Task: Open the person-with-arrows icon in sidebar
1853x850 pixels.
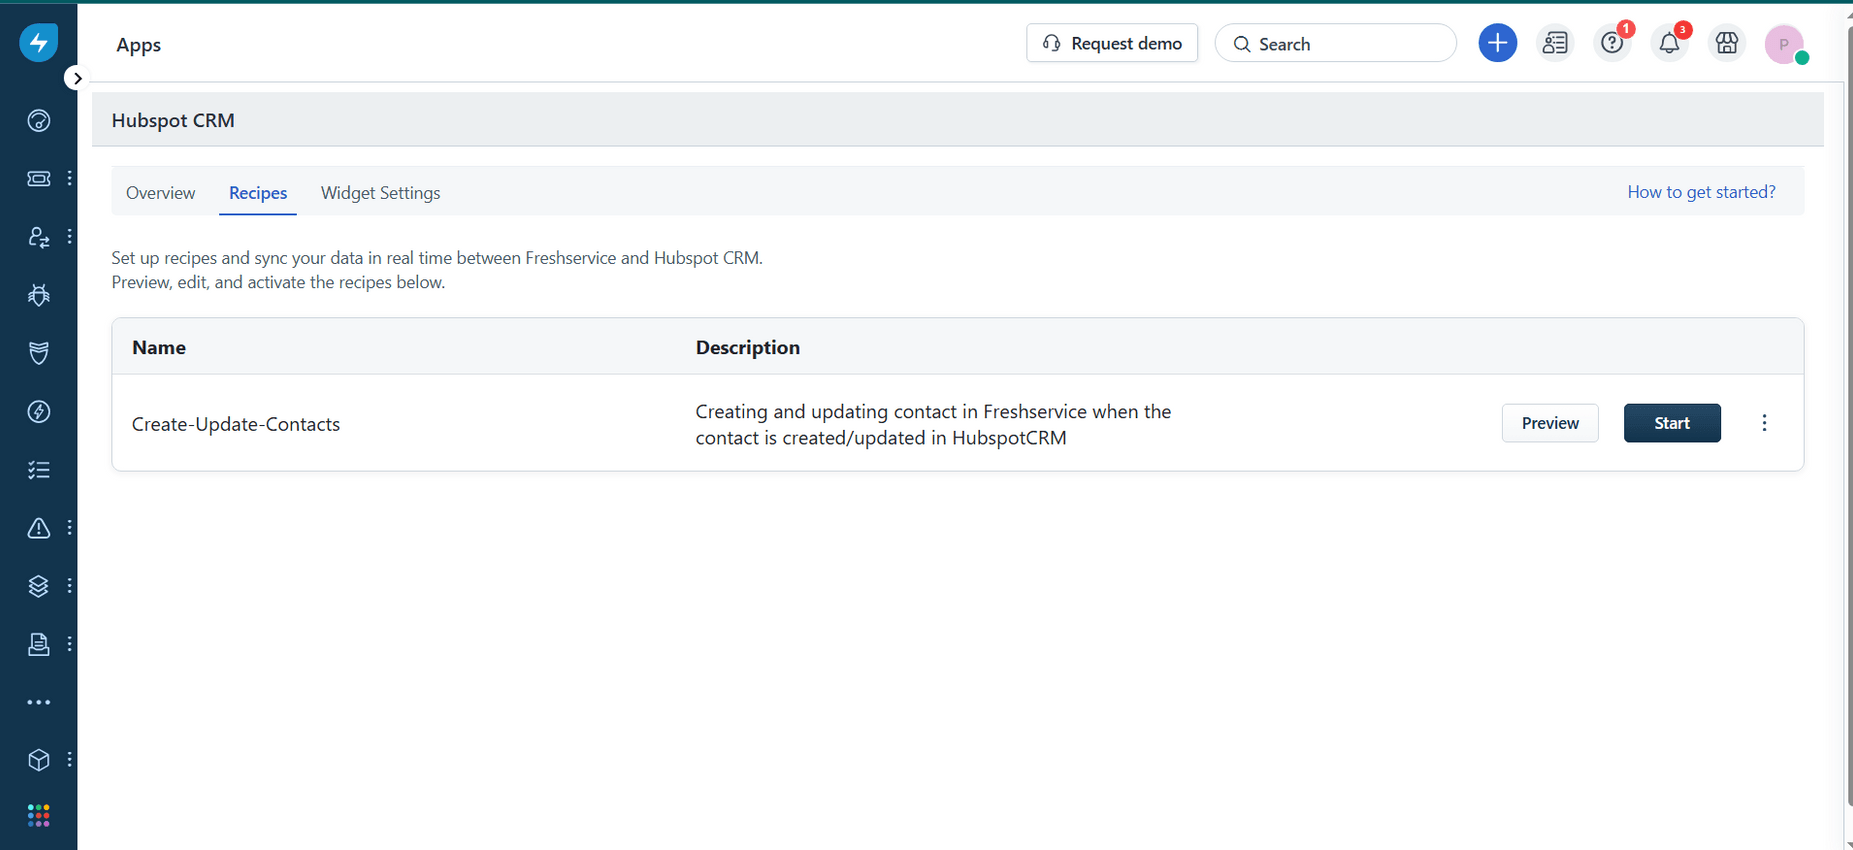Action: click(39, 237)
